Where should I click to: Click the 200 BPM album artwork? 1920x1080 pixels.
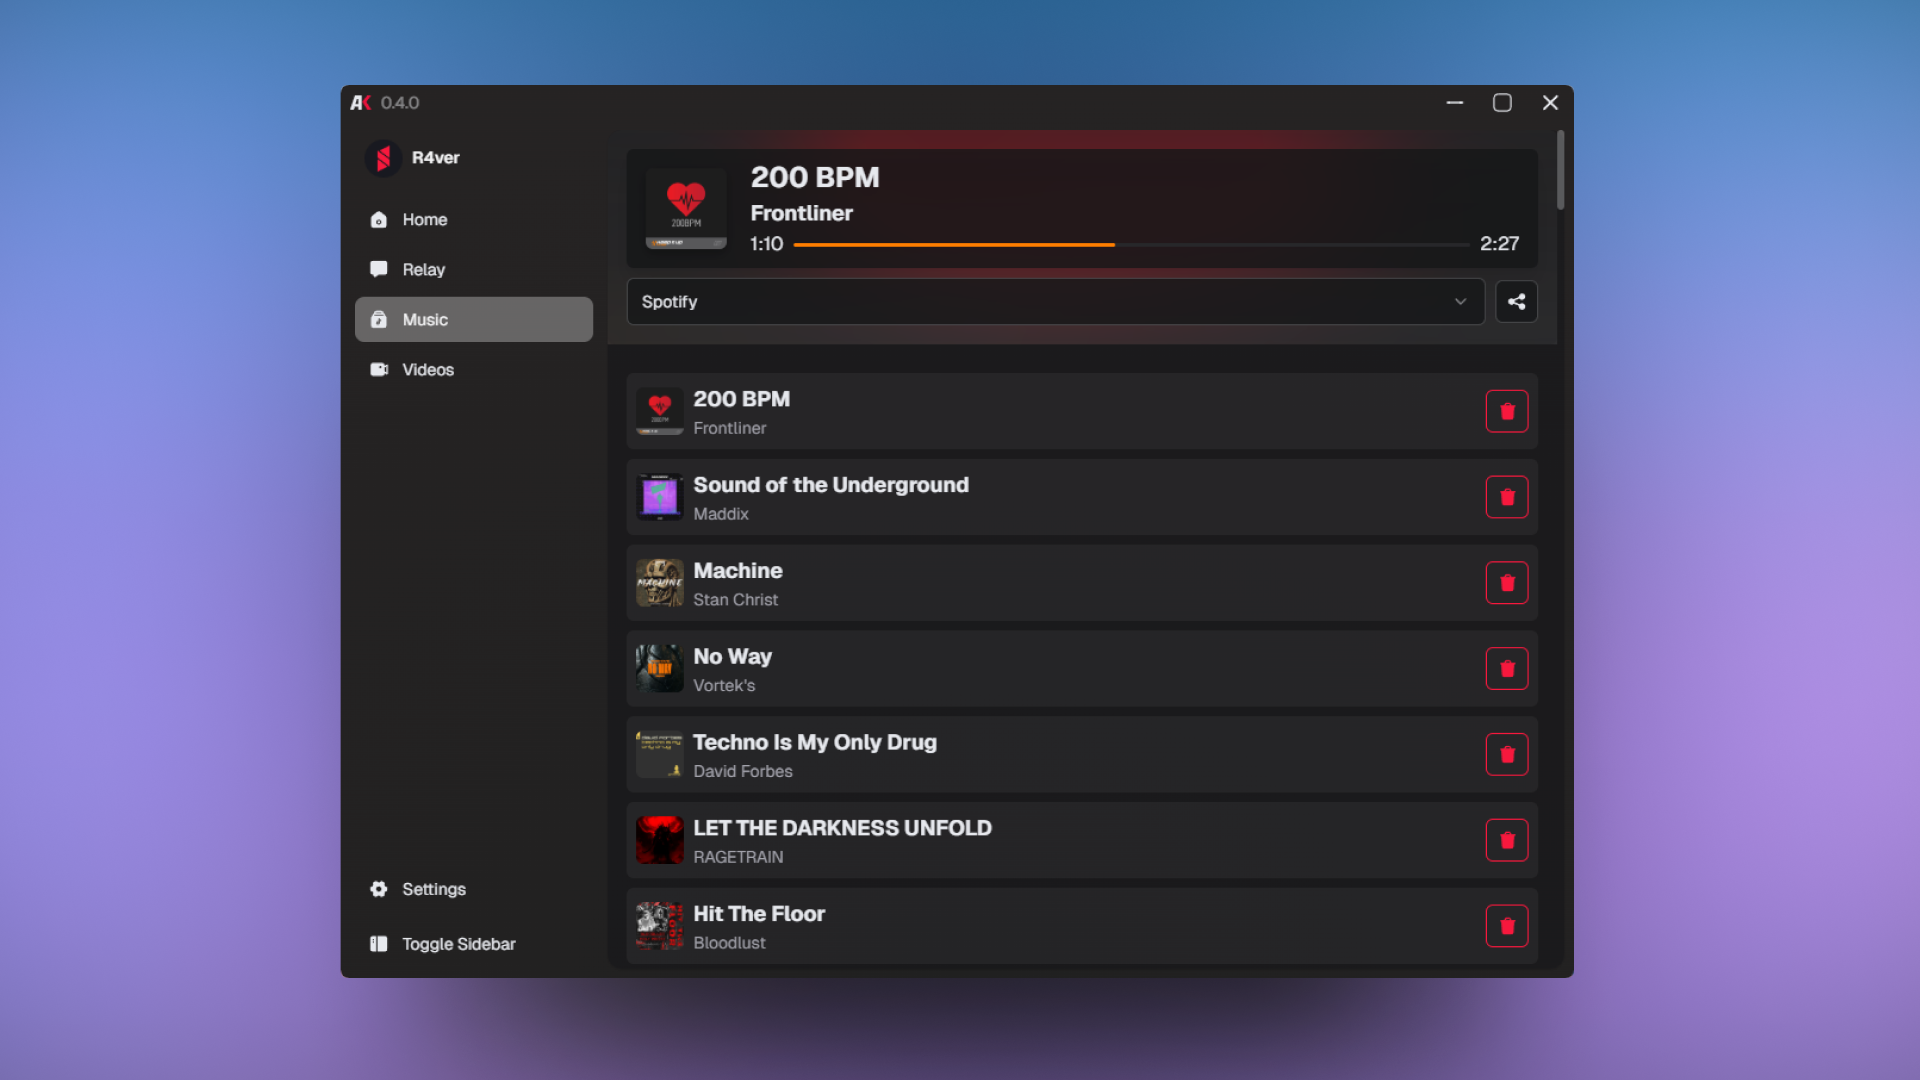[685, 208]
